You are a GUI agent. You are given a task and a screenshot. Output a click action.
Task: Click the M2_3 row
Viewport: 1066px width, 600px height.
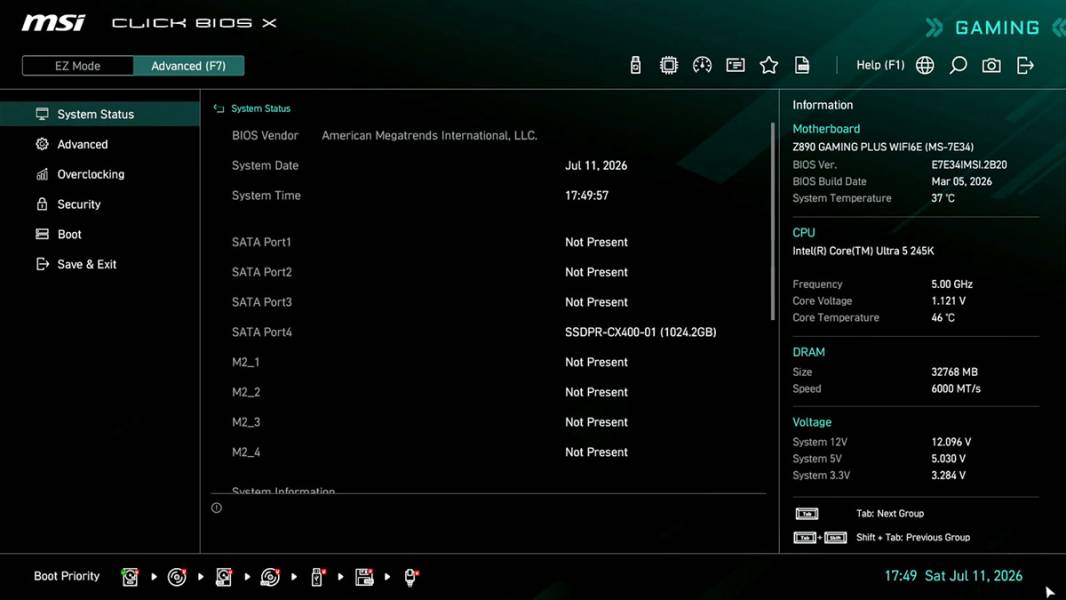coord(489,421)
